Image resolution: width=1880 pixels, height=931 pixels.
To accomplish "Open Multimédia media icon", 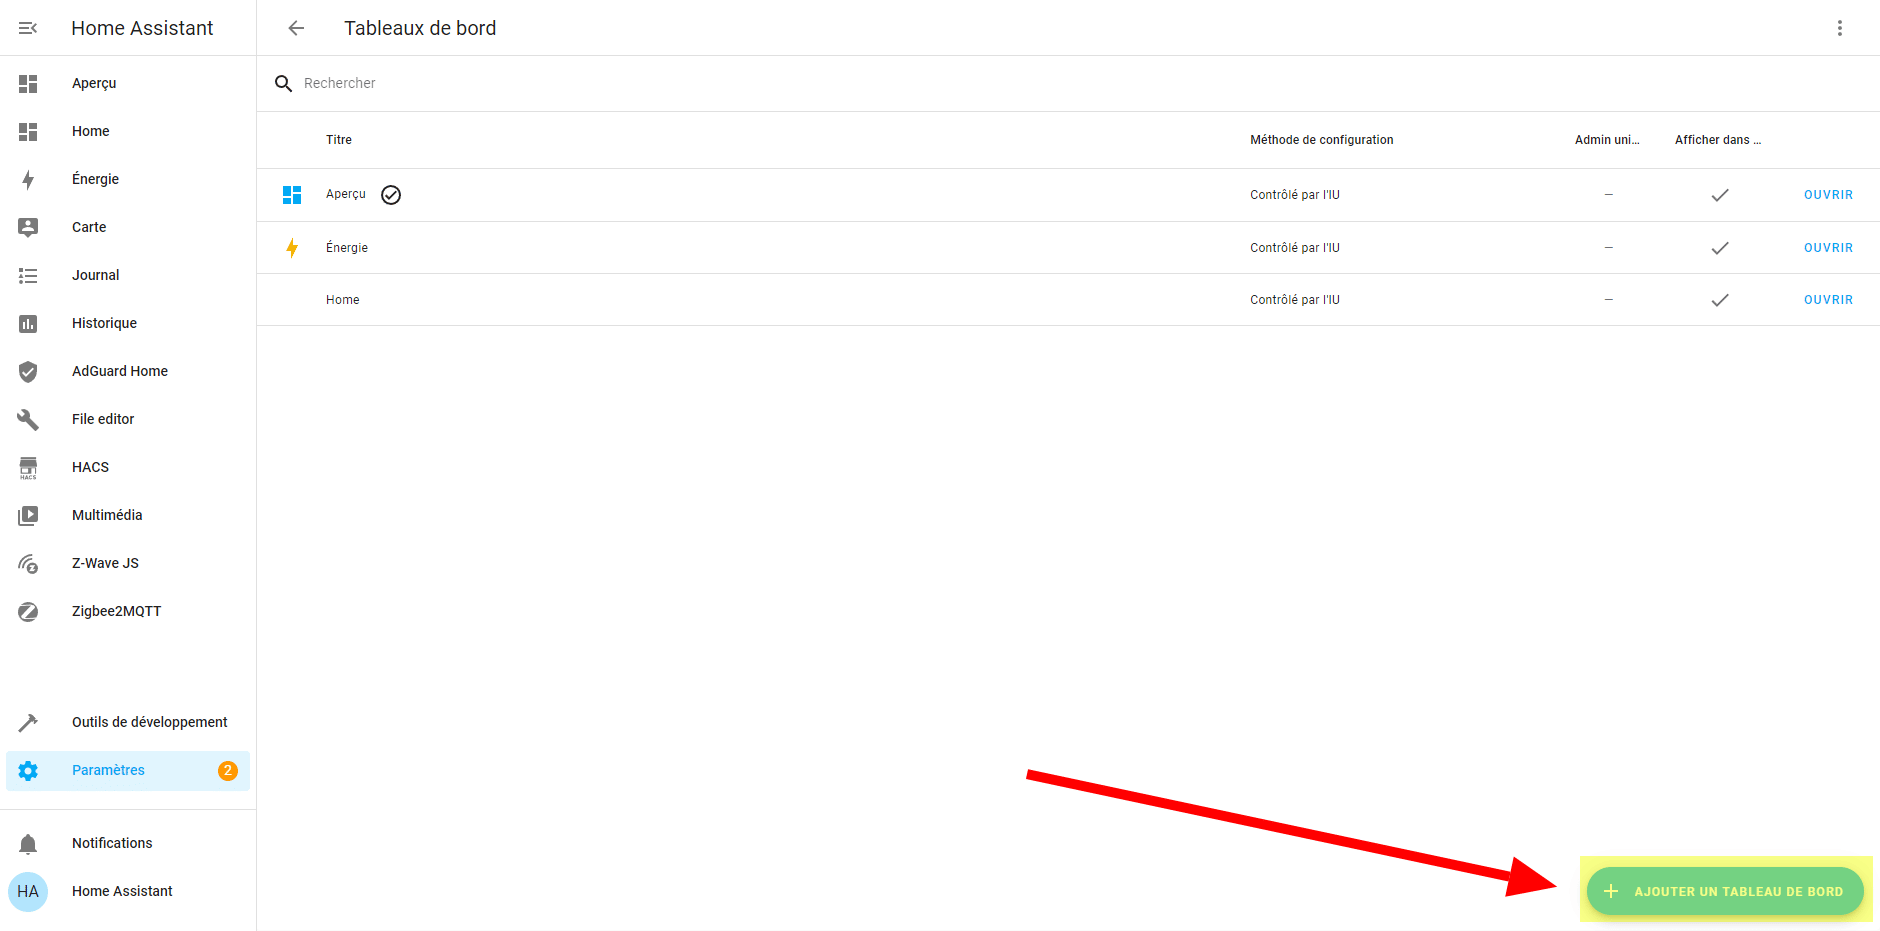I will pyautogui.click(x=28, y=516).
